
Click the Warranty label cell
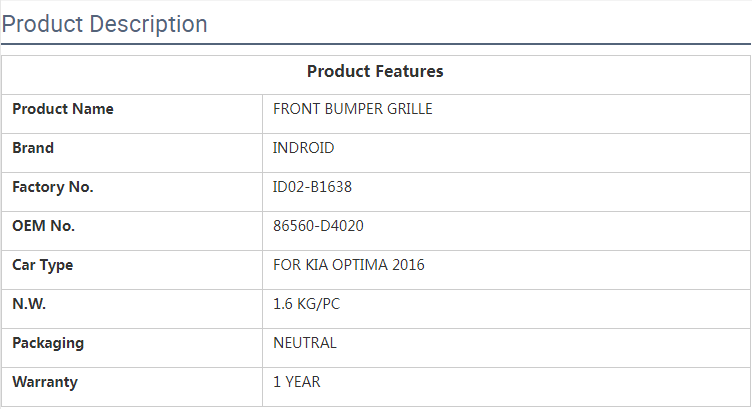pyautogui.click(x=45, y=382)
